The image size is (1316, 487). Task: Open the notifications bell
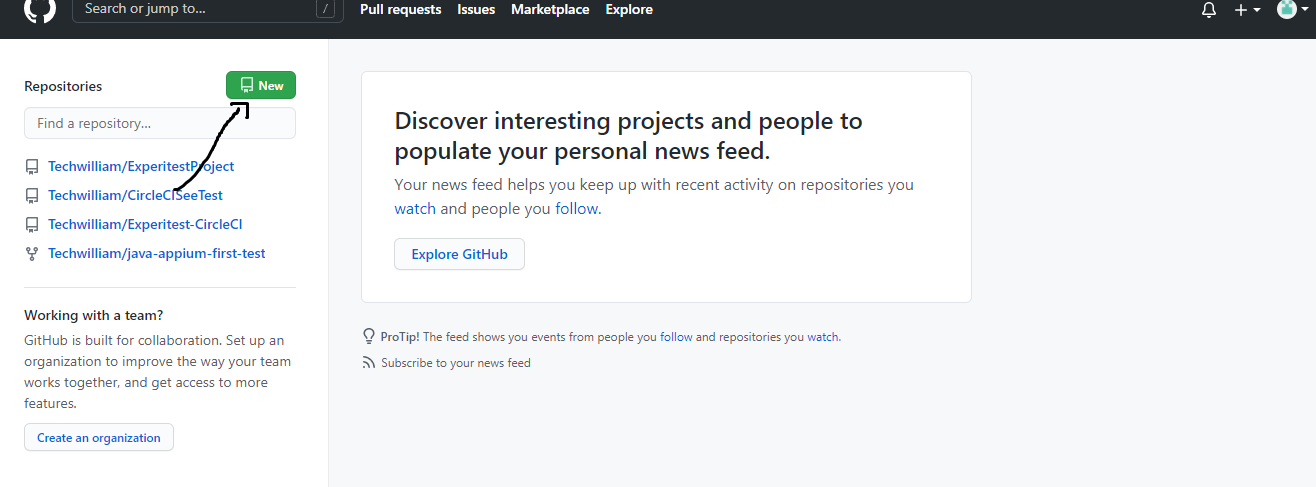click(x=1209, y=10)
